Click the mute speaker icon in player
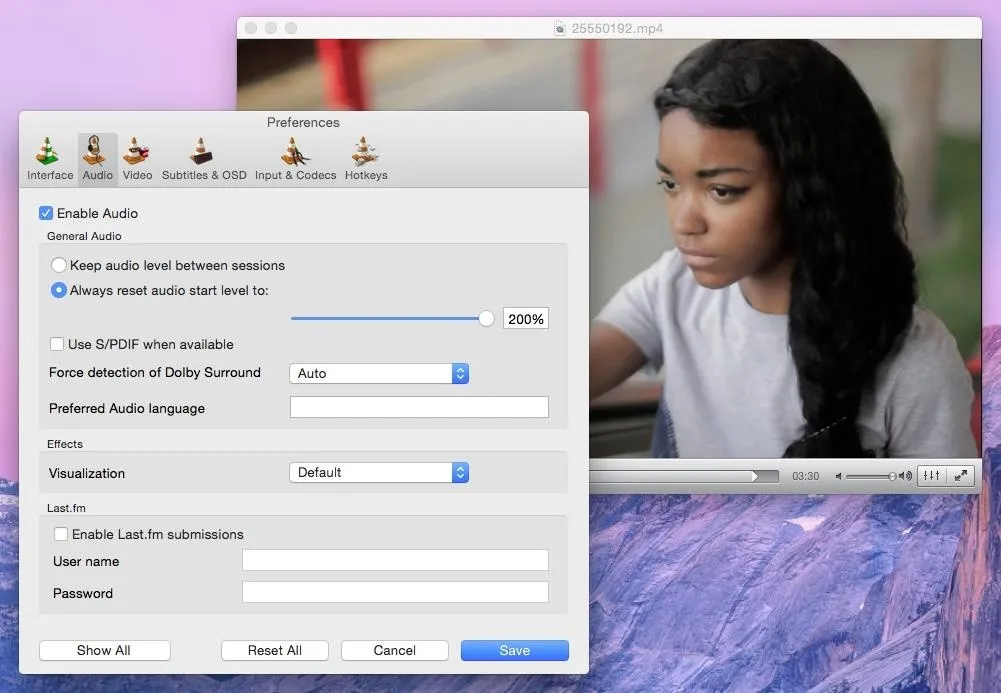Screen dimensions: 1001x693 [839, 476]
